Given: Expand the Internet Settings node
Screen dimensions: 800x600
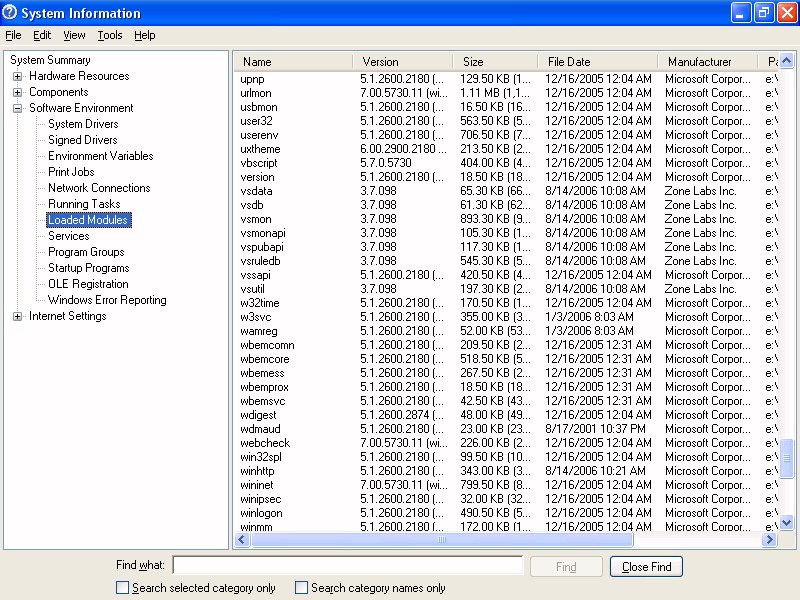Looking at the screenshot, I should point(18,316).
